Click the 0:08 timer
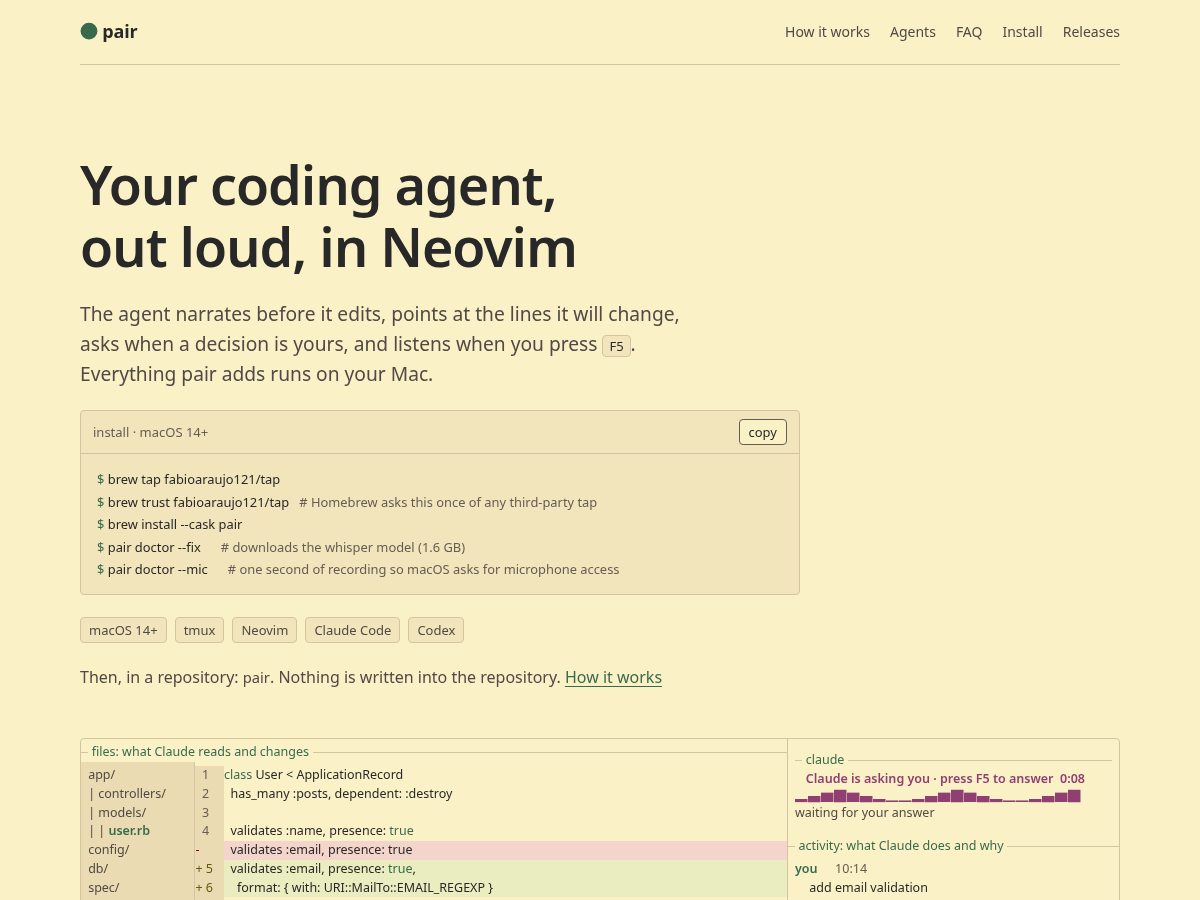This screenshot has width=1200, height=900. (1072, 778)
